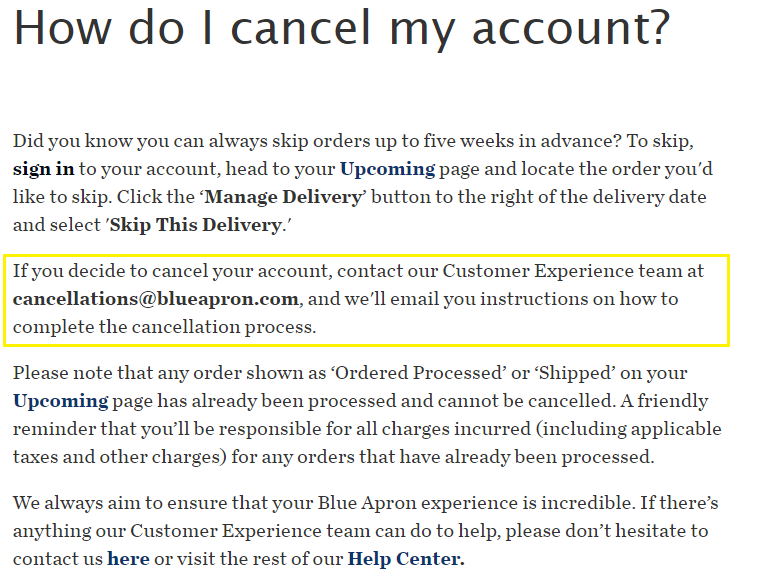Image resolution: width=757 pixels, height=579 pixels.
Task: Click the bold 'Skip This Delivery' text
Action: tap(195, 225)
